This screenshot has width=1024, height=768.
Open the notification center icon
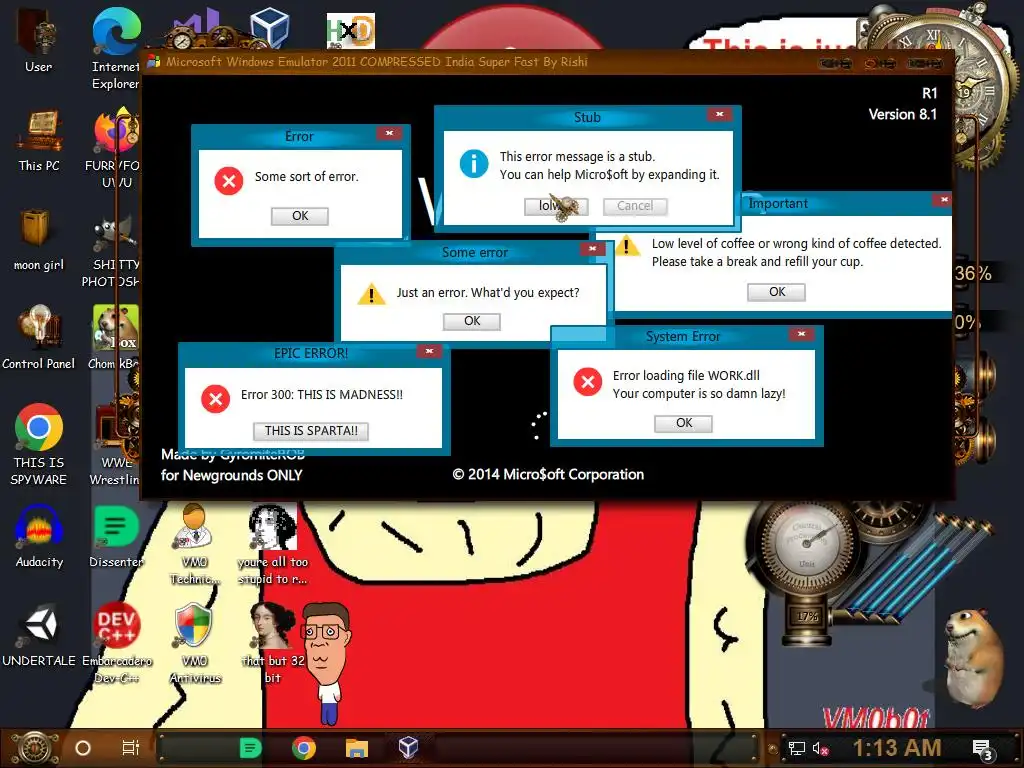(983, 750)
